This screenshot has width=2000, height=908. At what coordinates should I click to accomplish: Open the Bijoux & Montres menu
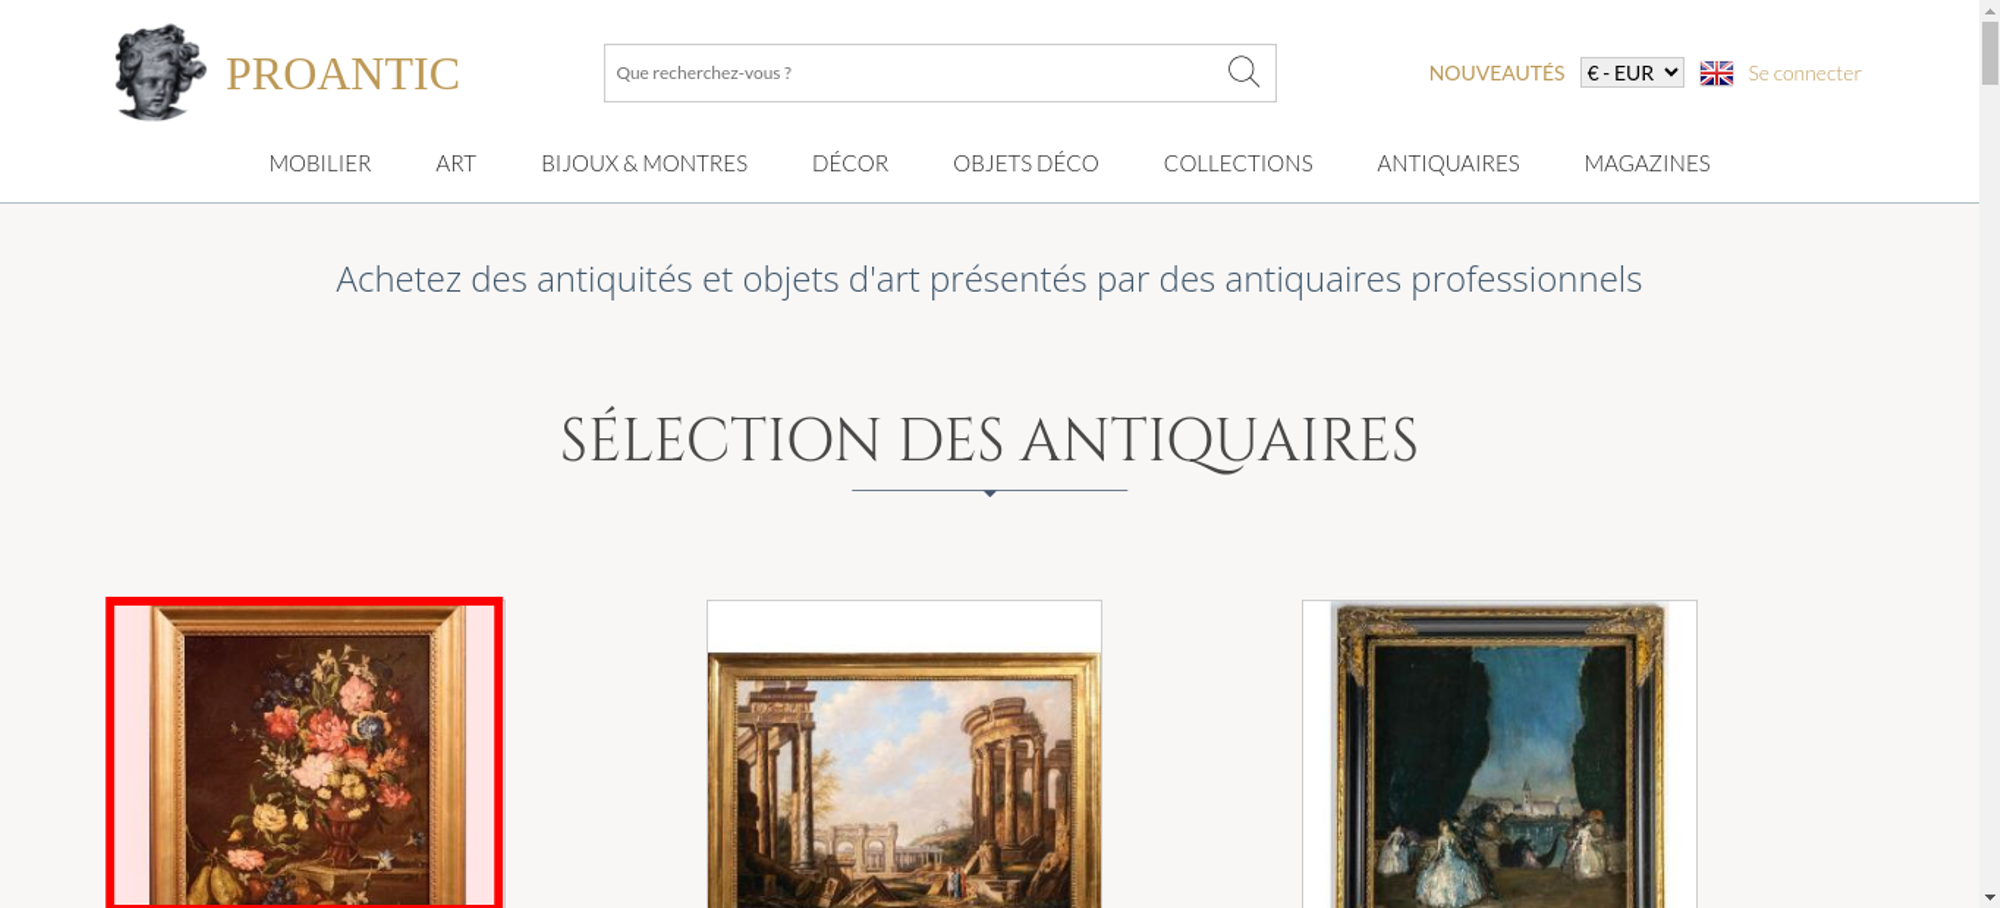tap(644, 163)
